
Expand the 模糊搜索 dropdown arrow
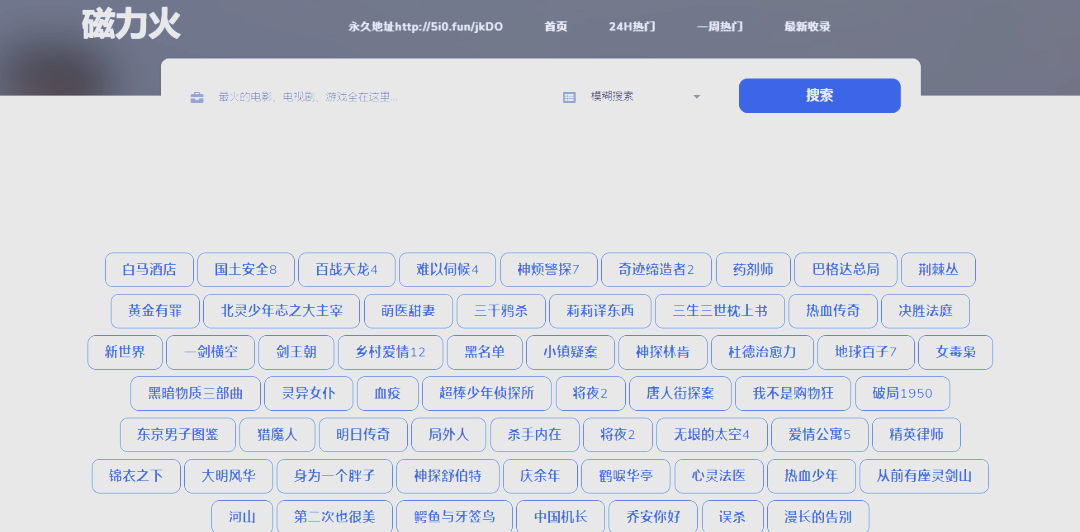point(696,97)
